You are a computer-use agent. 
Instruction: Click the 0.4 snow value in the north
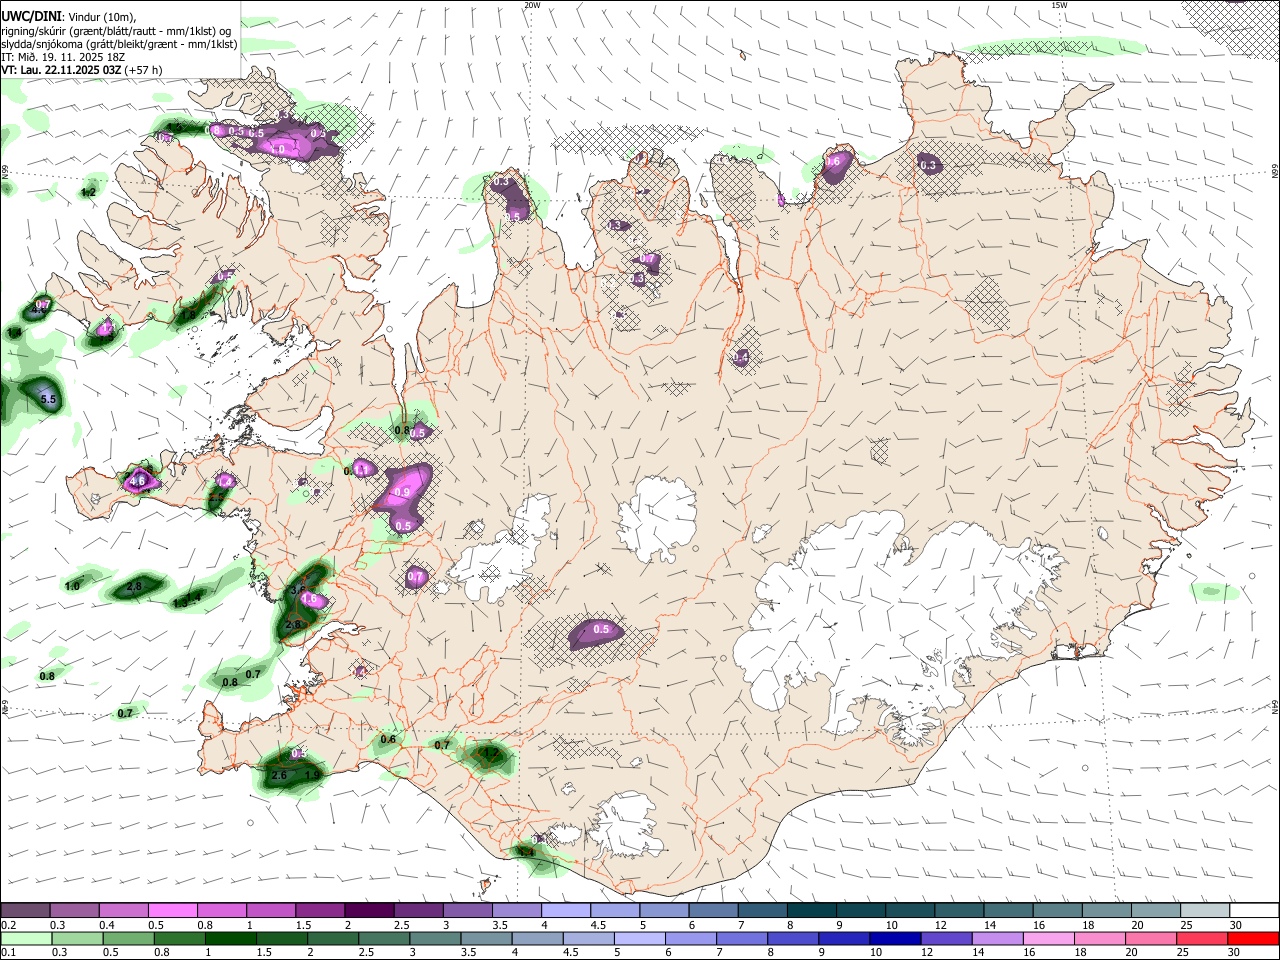[x=741, y=357]
